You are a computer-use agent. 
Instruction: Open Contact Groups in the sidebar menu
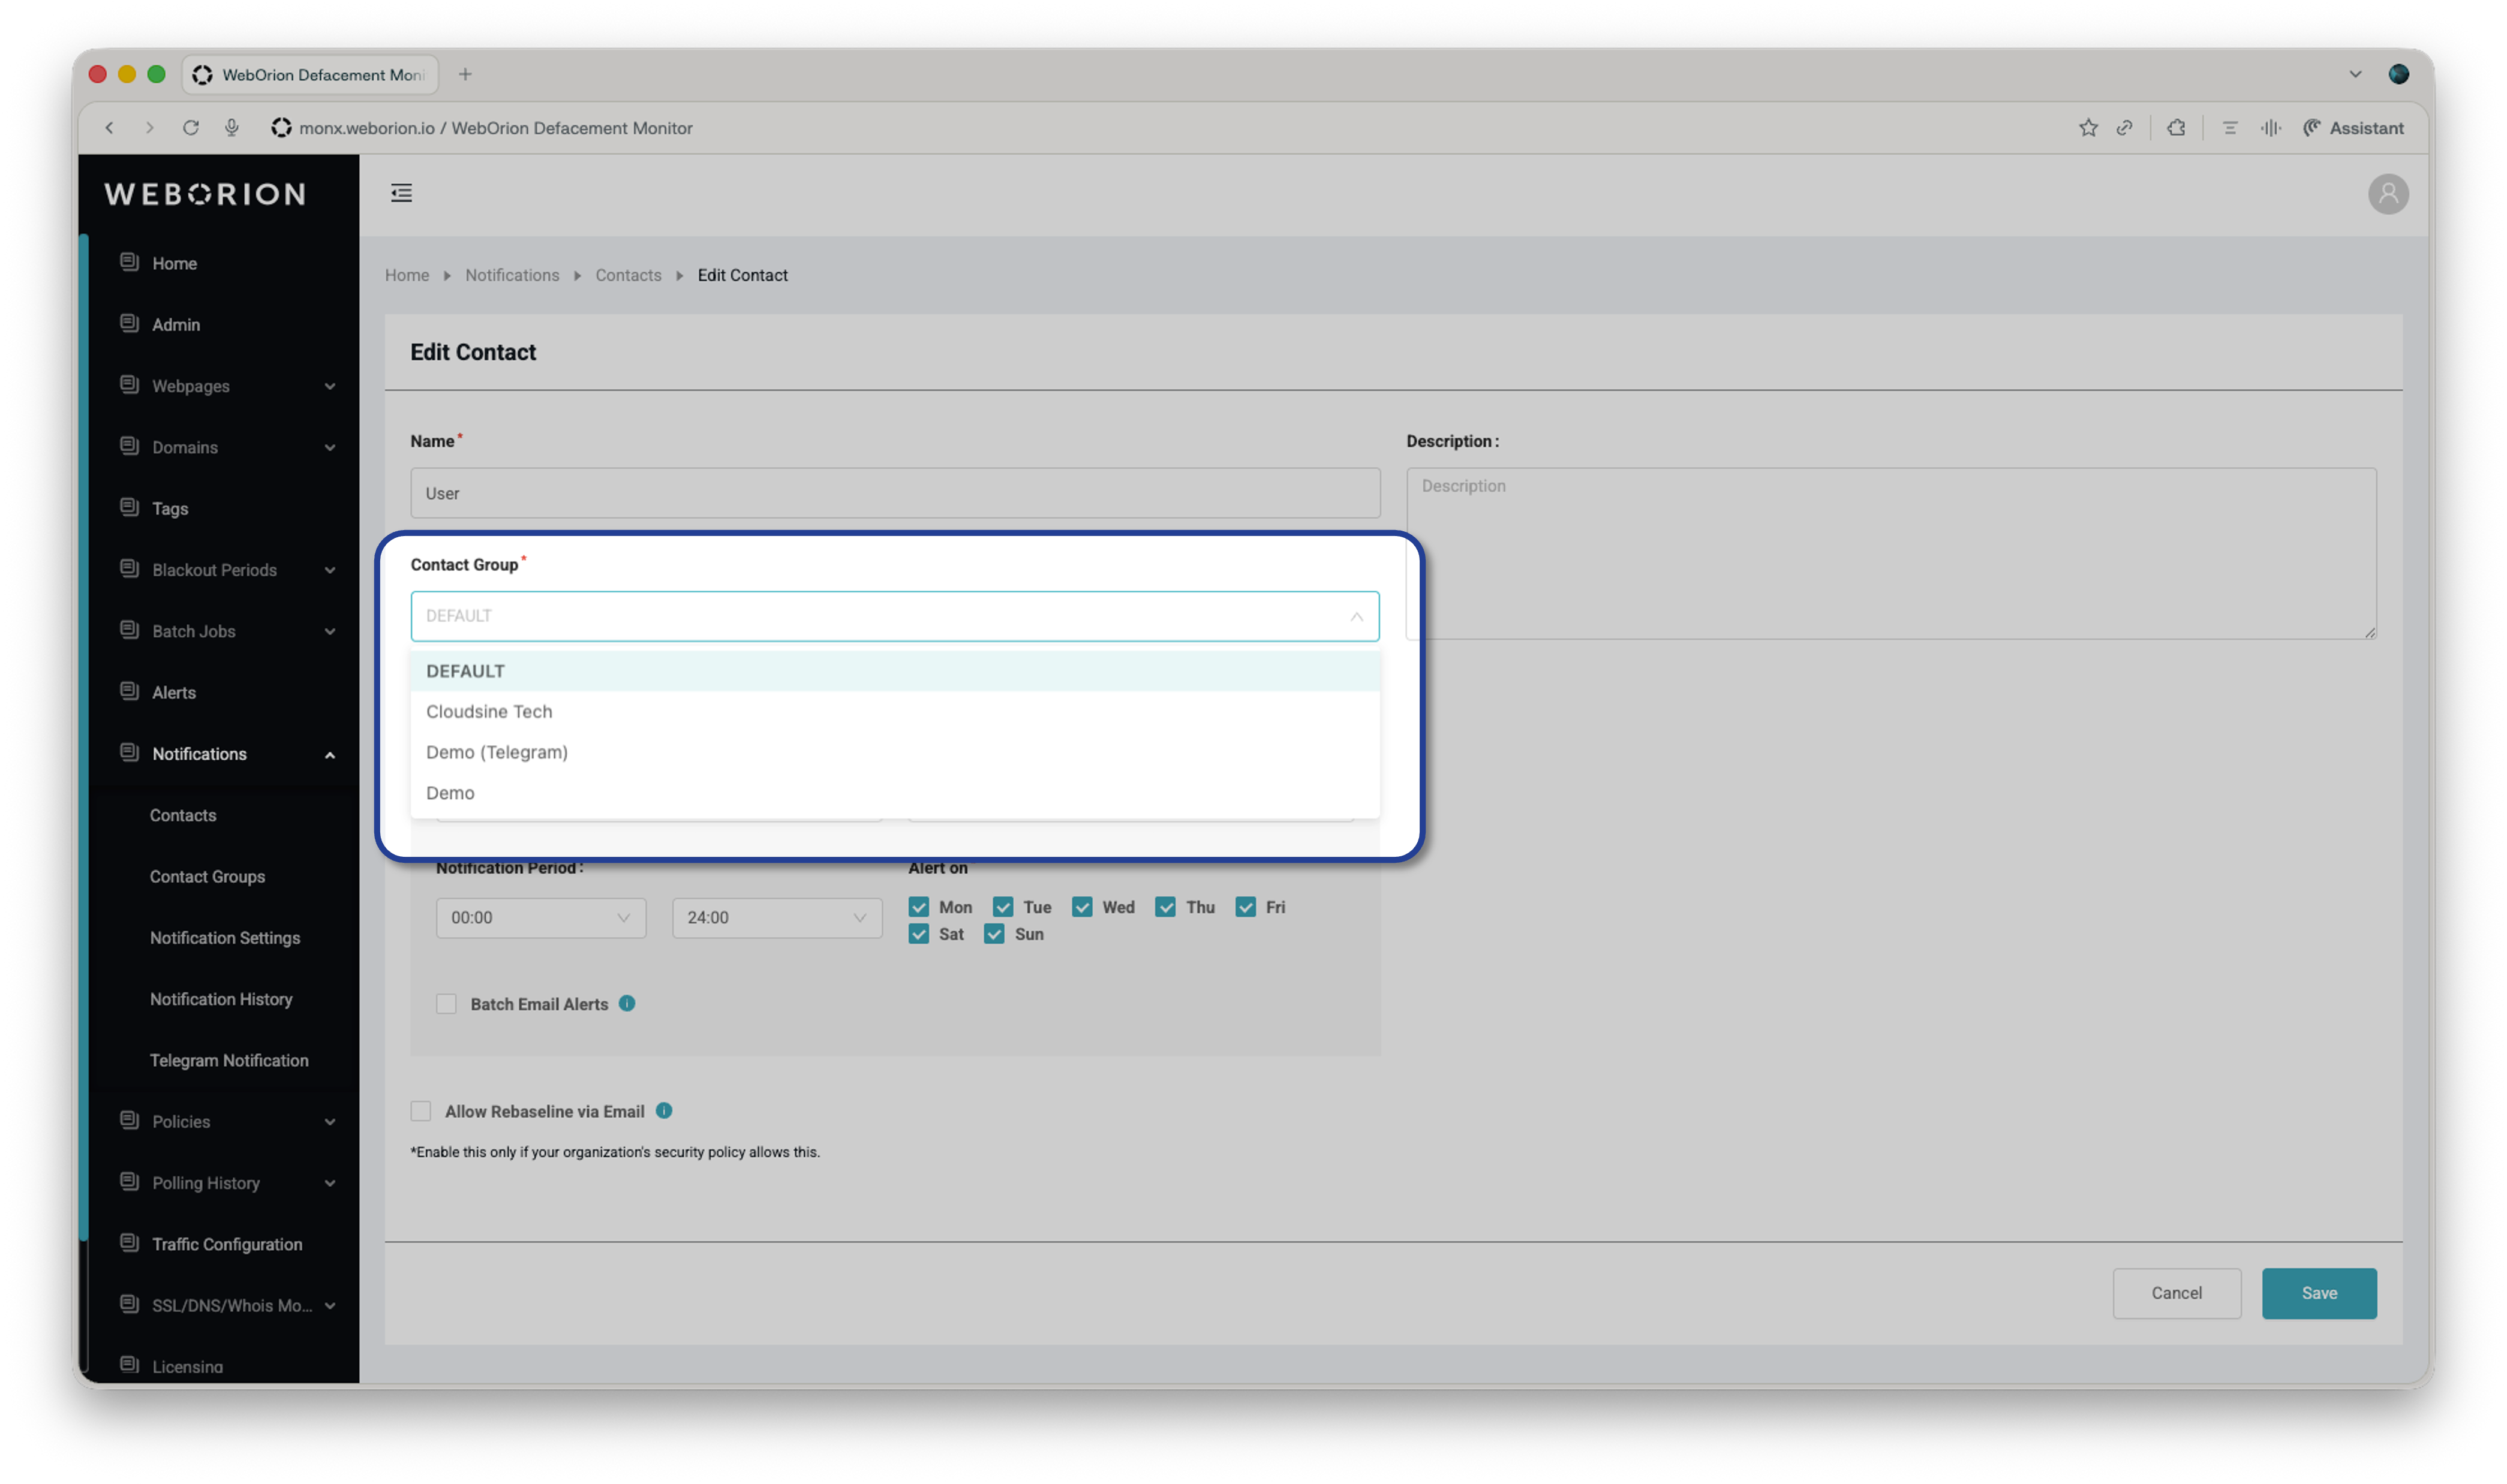[x=207, y=876]
